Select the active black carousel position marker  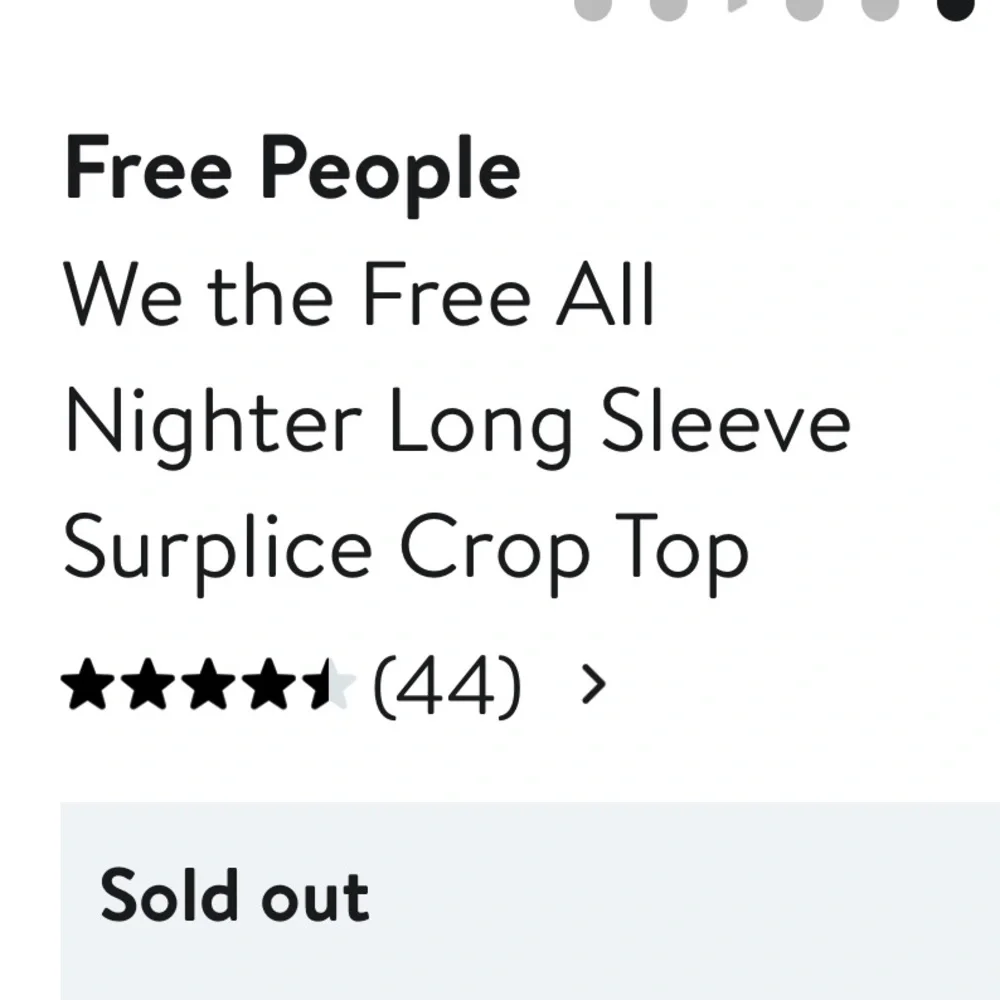tap(955, 10)
